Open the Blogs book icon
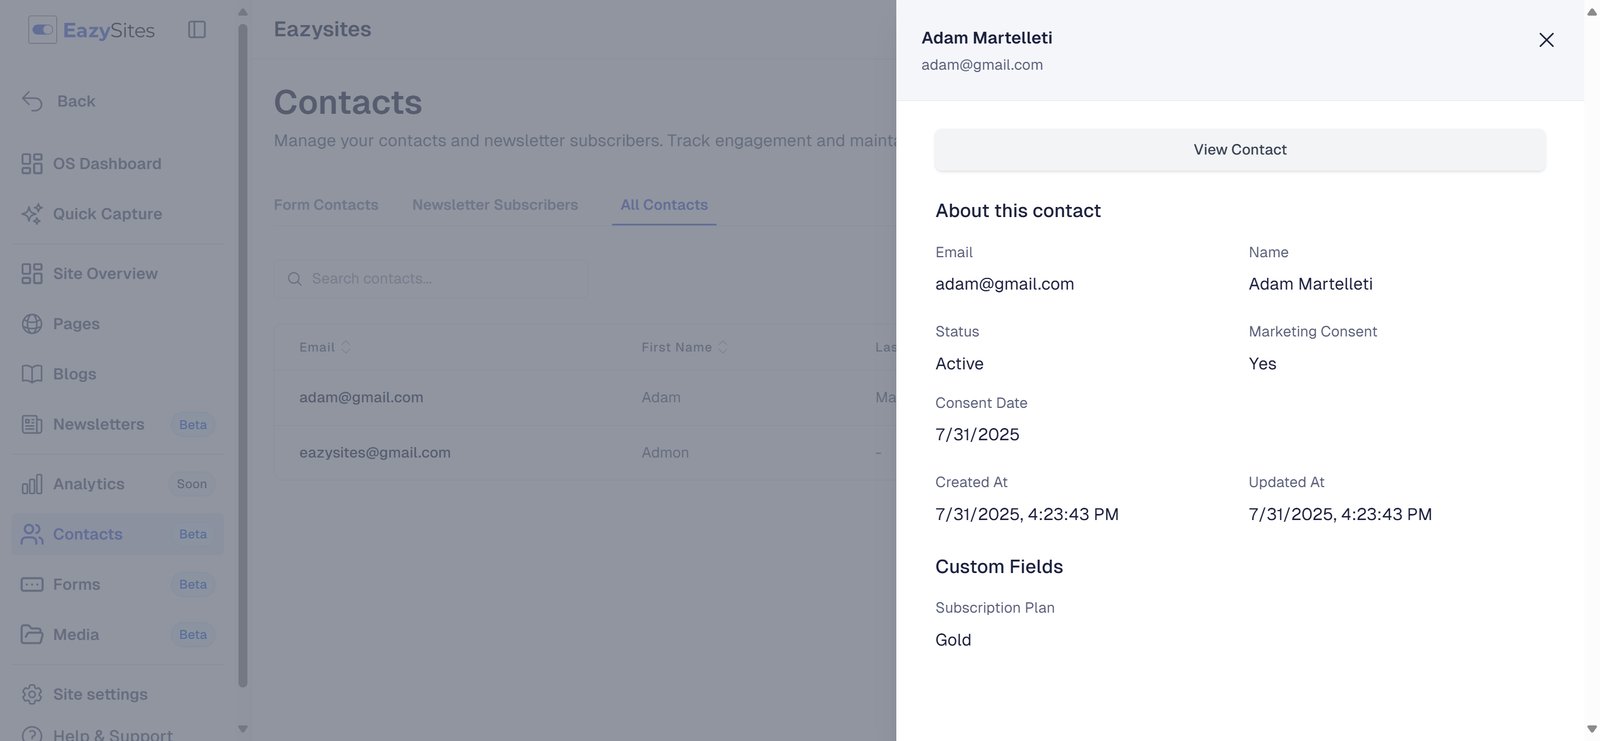 (x=32, y=374)
